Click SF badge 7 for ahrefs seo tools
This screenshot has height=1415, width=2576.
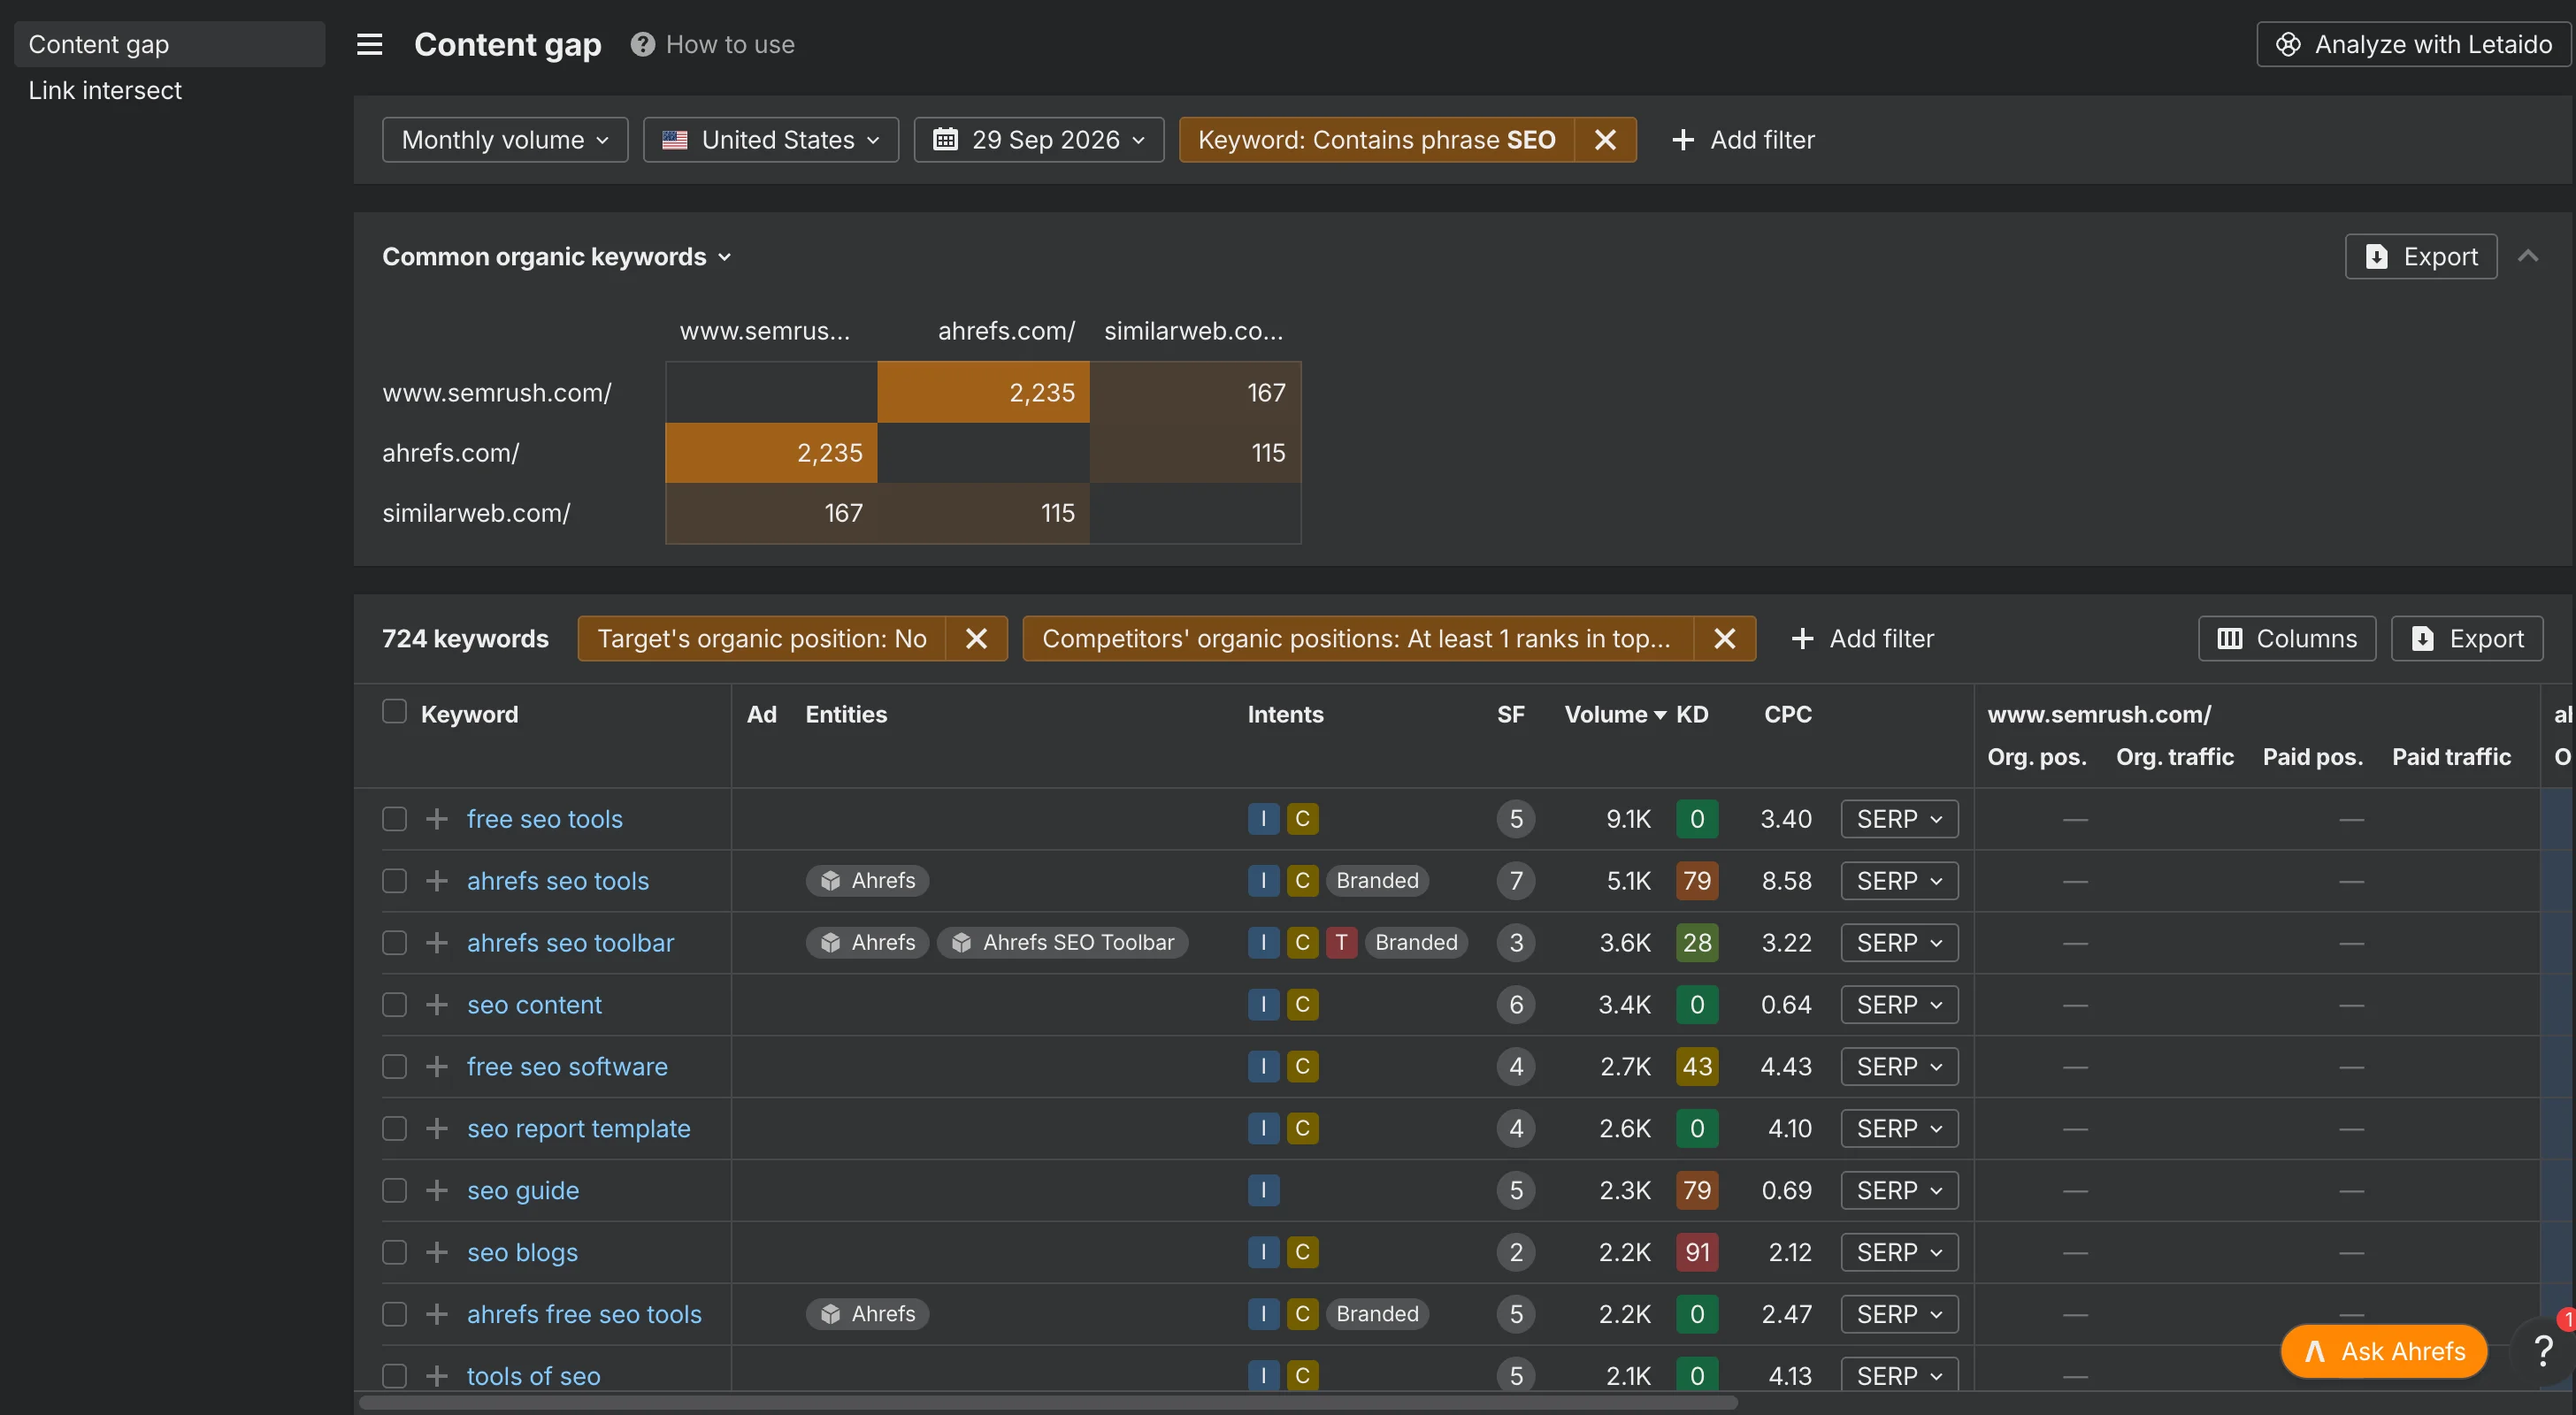(x=1516, y=880)
